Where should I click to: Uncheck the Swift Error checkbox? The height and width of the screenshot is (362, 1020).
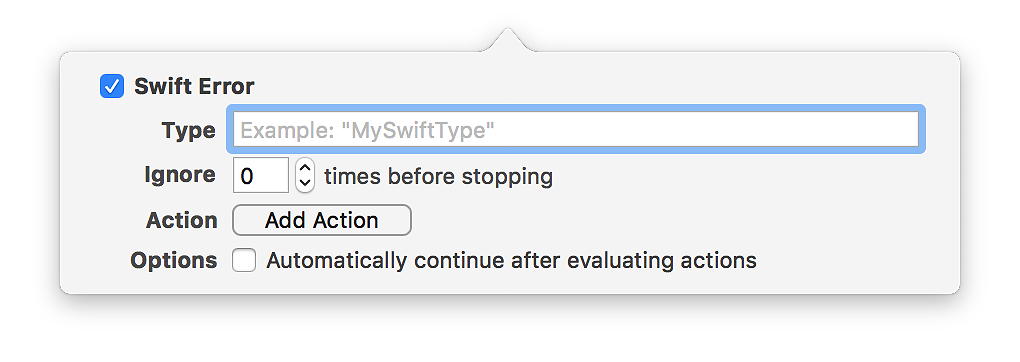pos(112,86)
